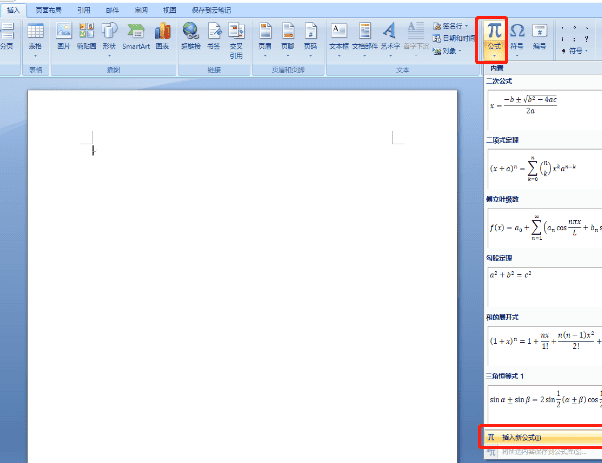Click the 超链接 hyperlink icon
The width and height of the screenshot is (602, 463).
pos(190,36)
